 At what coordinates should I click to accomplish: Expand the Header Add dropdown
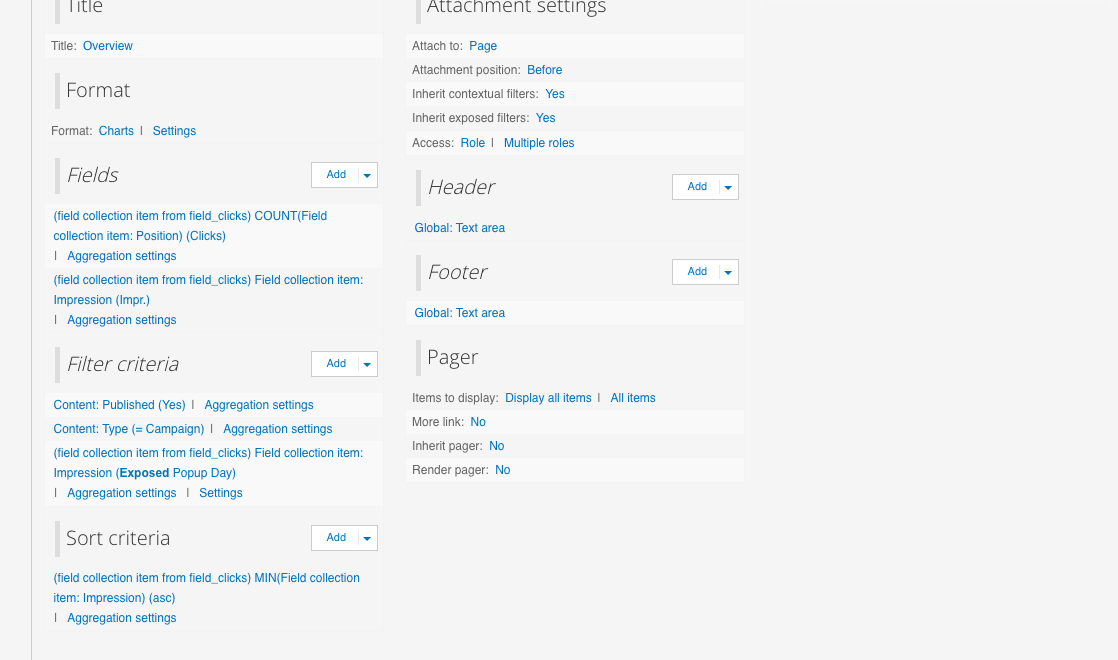click(729, 186)
